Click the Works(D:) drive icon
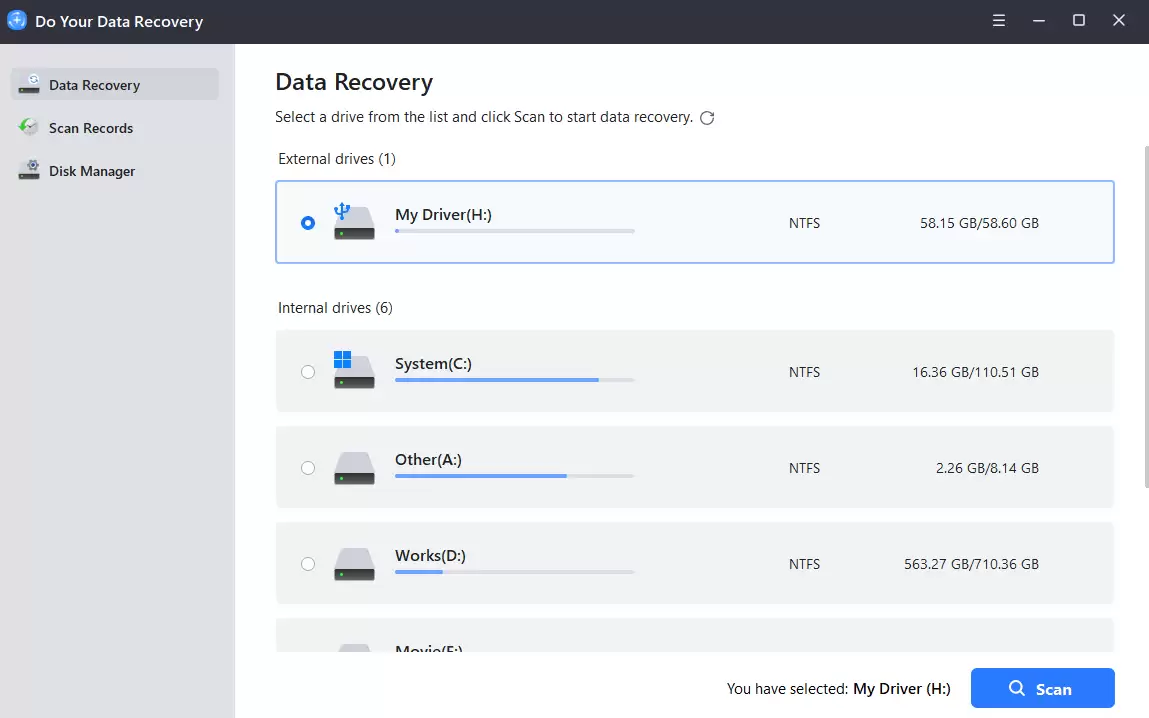 354,564
